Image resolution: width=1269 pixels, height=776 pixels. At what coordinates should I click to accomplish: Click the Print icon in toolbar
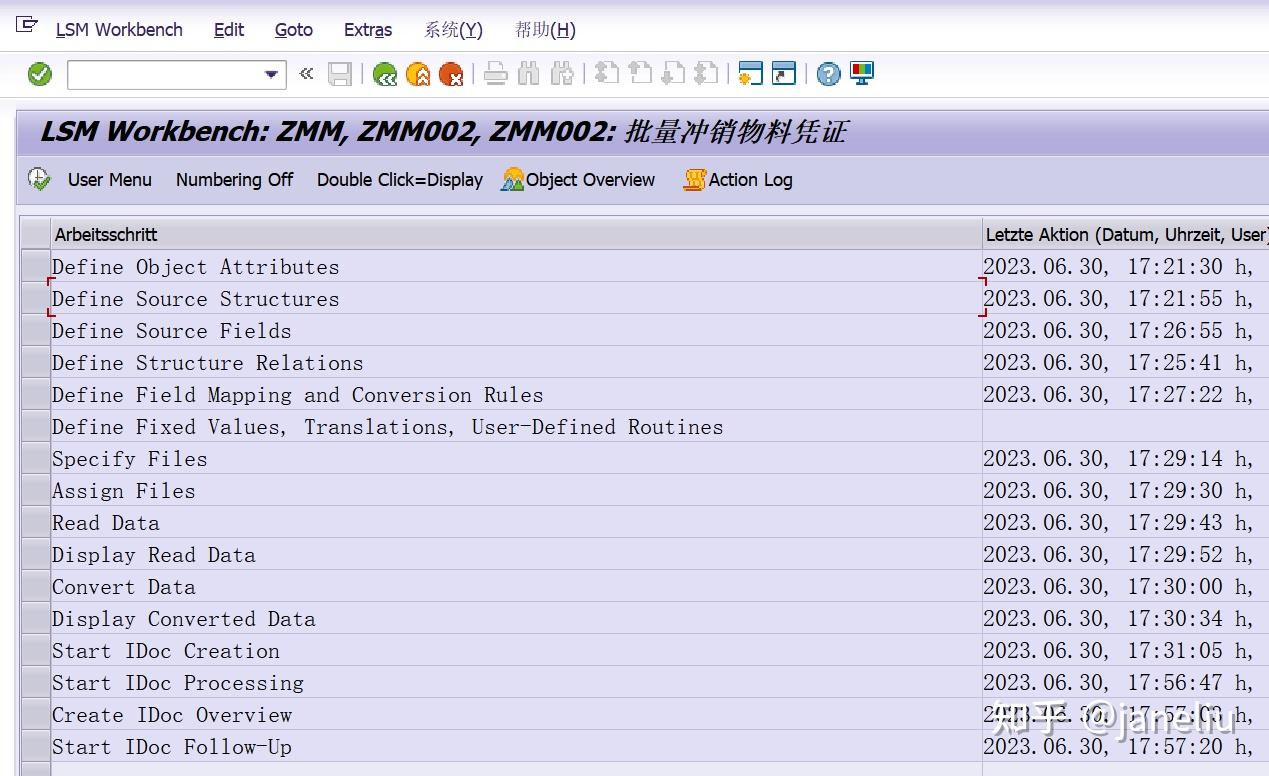496,74
